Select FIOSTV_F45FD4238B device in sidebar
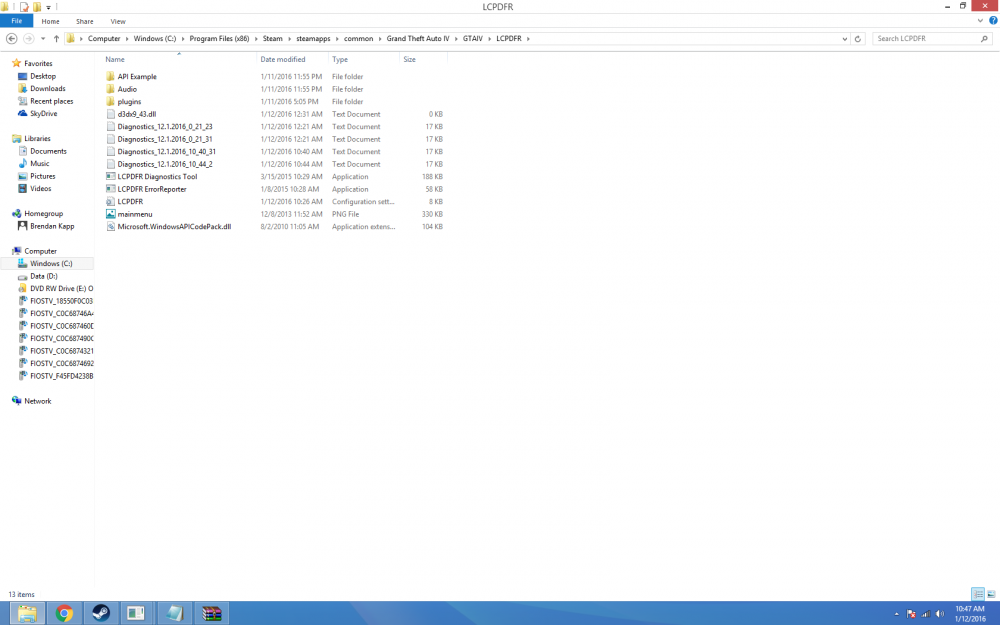This screenshot has height=625, width=1000. pyautogui.click(x=61, y=376)
